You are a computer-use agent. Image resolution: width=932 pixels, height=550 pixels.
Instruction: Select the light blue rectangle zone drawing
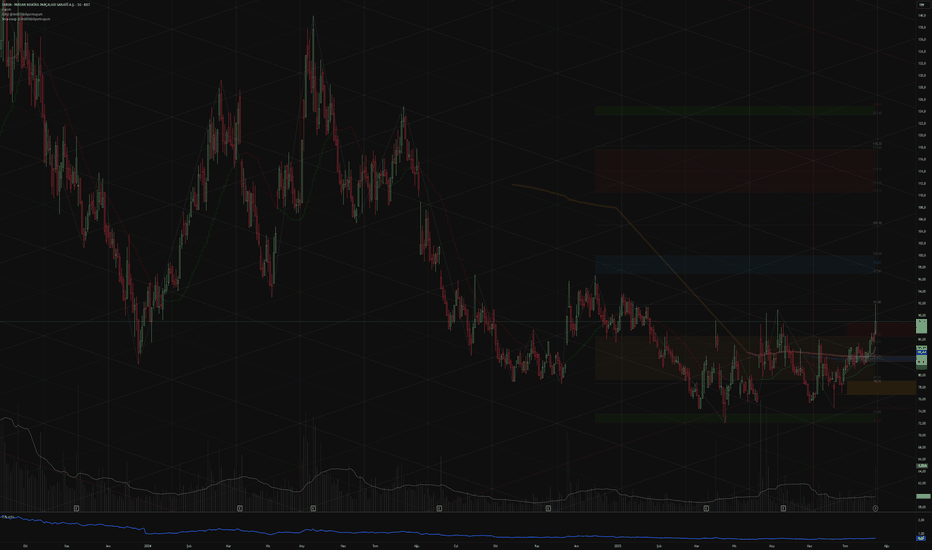pyautogui.click(x=734, y=264)
